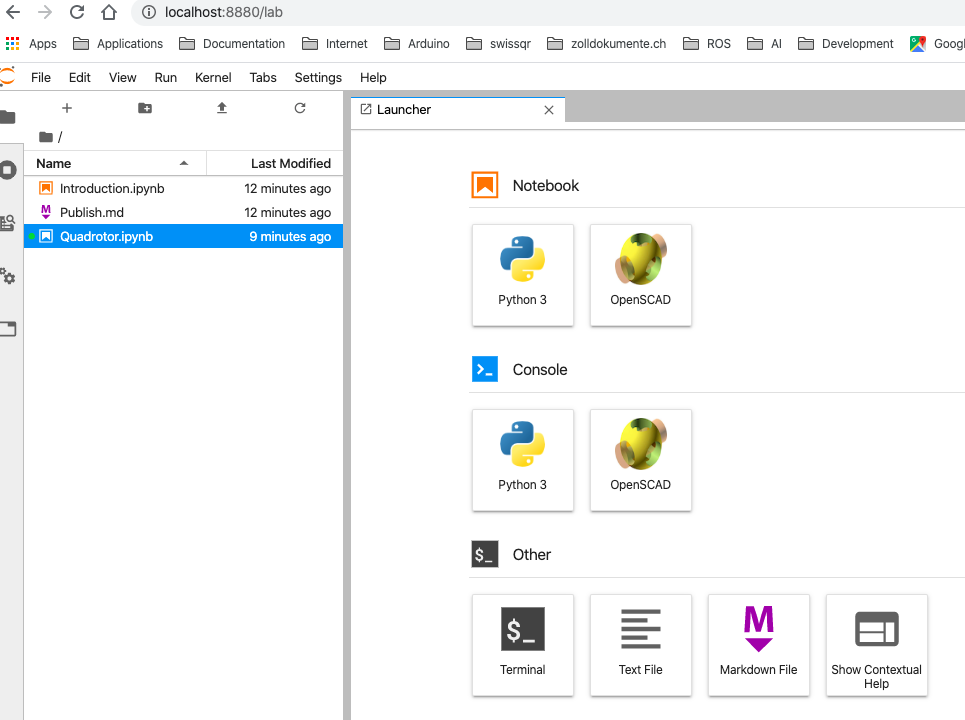
Task: Open a new Terminal
Action: (522, 644)
